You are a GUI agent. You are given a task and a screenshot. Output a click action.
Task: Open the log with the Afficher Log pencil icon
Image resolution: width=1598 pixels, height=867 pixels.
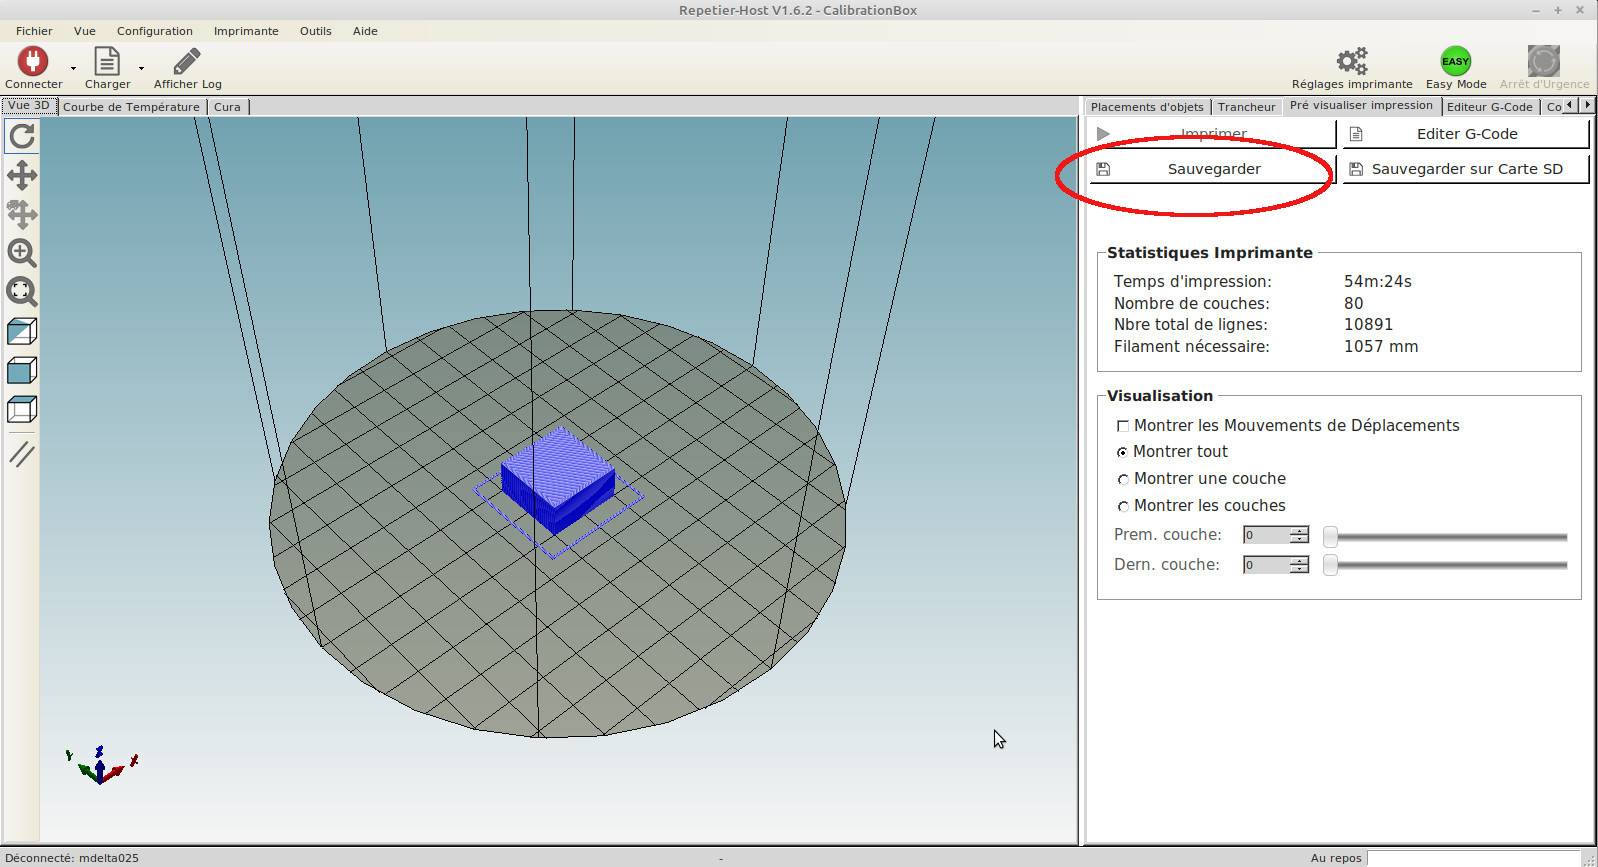187,61
